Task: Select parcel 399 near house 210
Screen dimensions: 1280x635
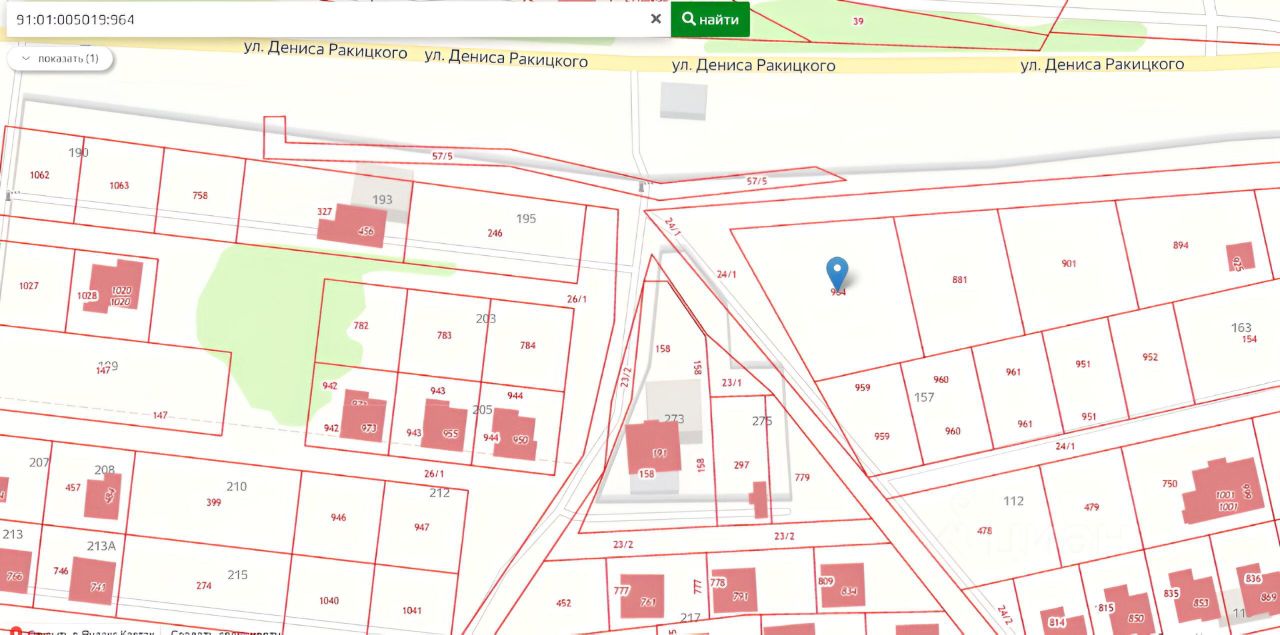Action: coord(214,502)
